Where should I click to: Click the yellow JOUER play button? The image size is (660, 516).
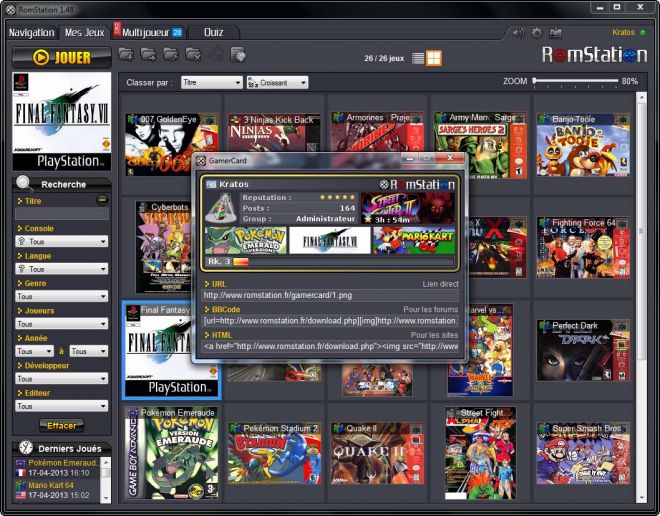(x=61, y=57)
